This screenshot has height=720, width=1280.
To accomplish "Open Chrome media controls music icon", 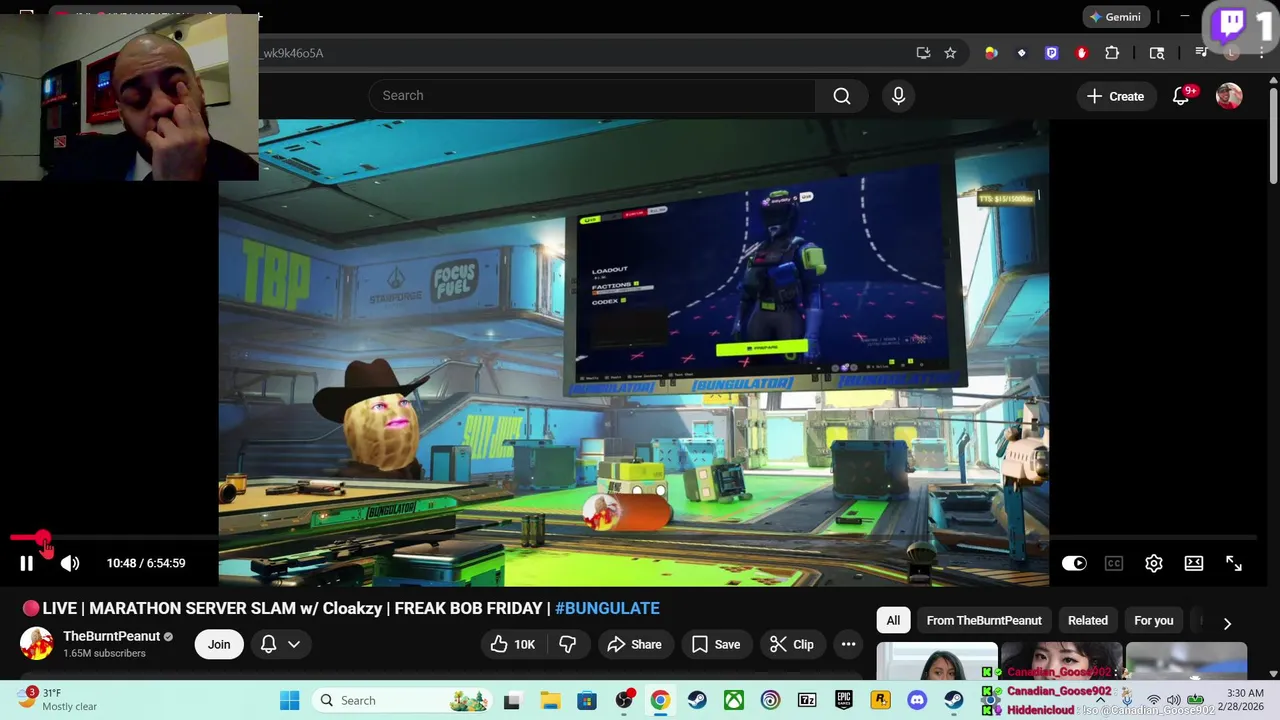I will (x=1201, y=53).
